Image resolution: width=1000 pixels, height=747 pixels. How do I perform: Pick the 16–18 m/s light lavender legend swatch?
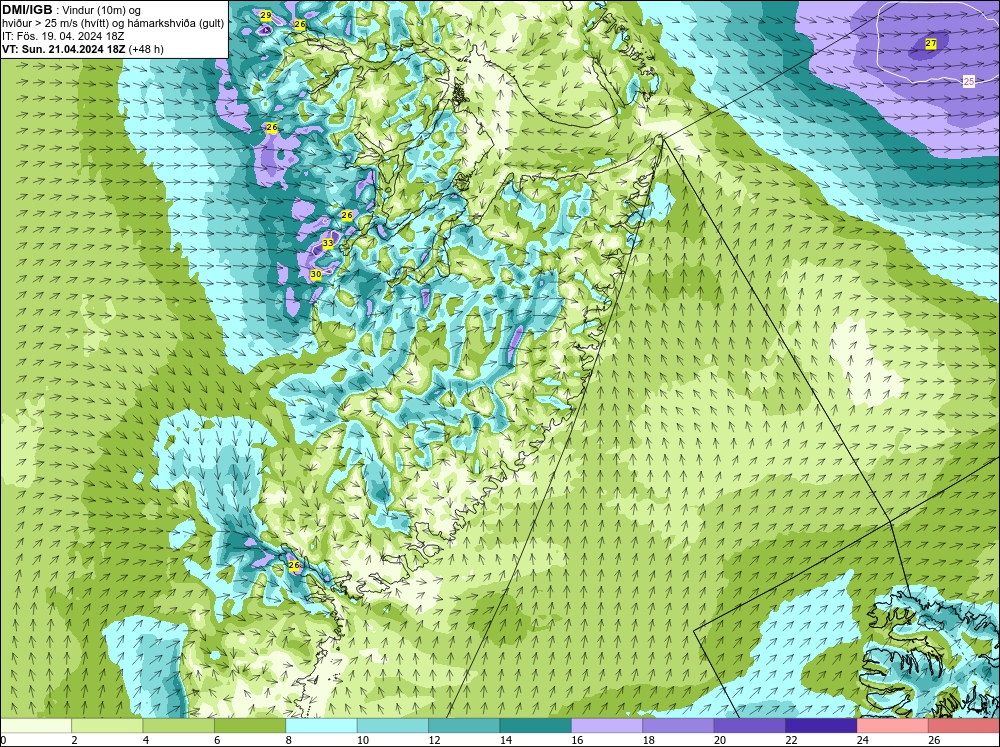click(x=607, y=725)
